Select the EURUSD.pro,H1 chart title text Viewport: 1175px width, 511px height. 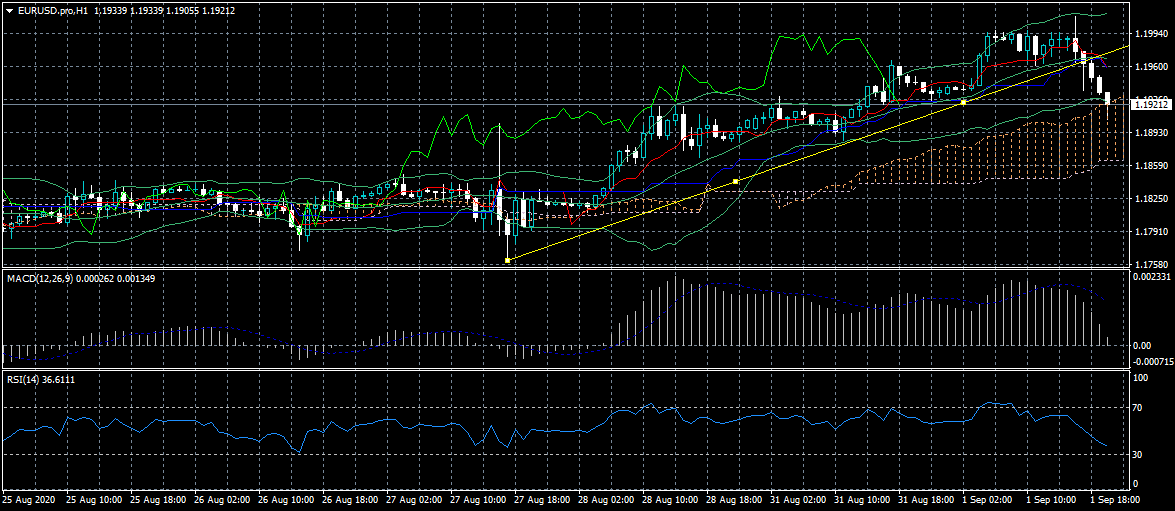[52, 10]
